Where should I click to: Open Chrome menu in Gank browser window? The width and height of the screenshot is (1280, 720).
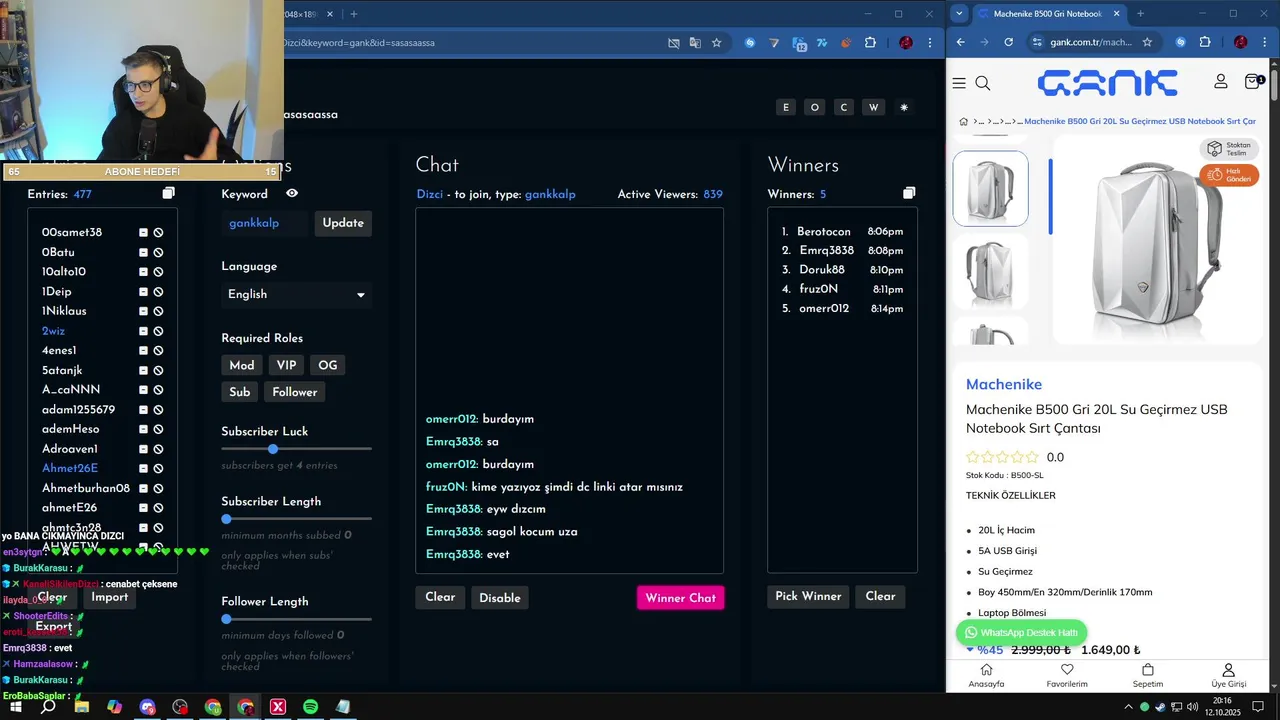(1265, 42)
